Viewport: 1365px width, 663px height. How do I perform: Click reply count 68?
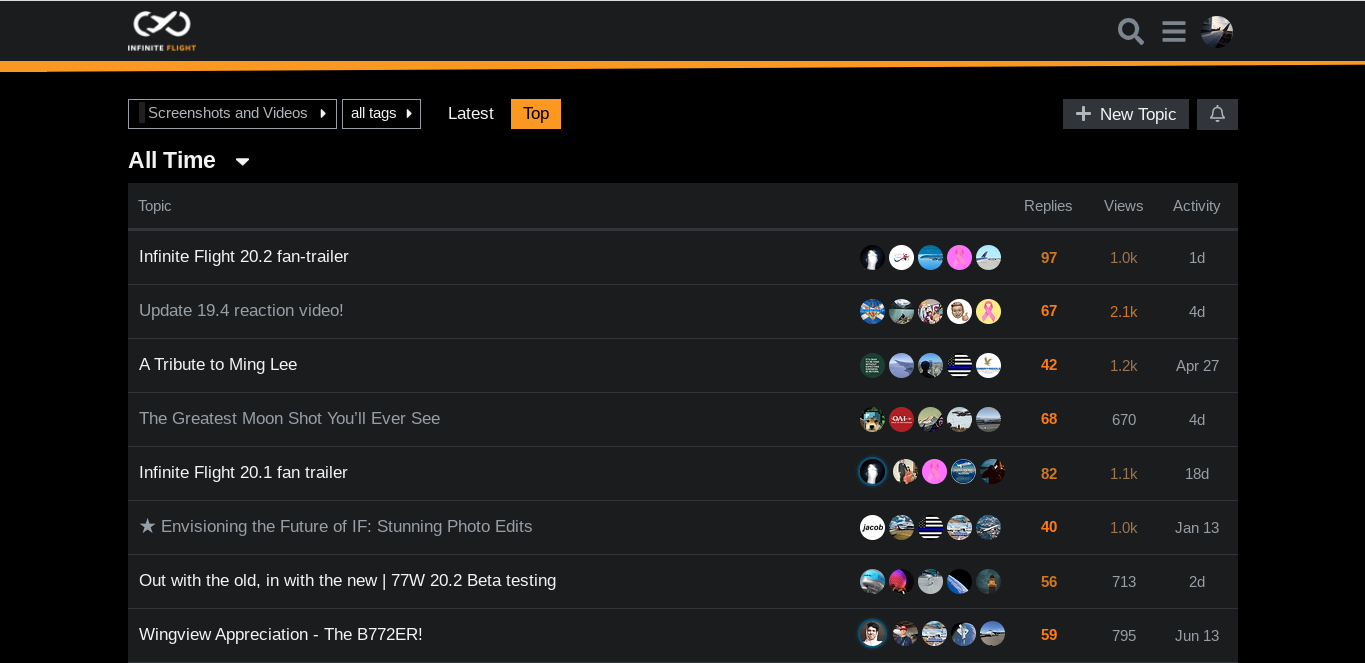click(x=1049, y=420)
